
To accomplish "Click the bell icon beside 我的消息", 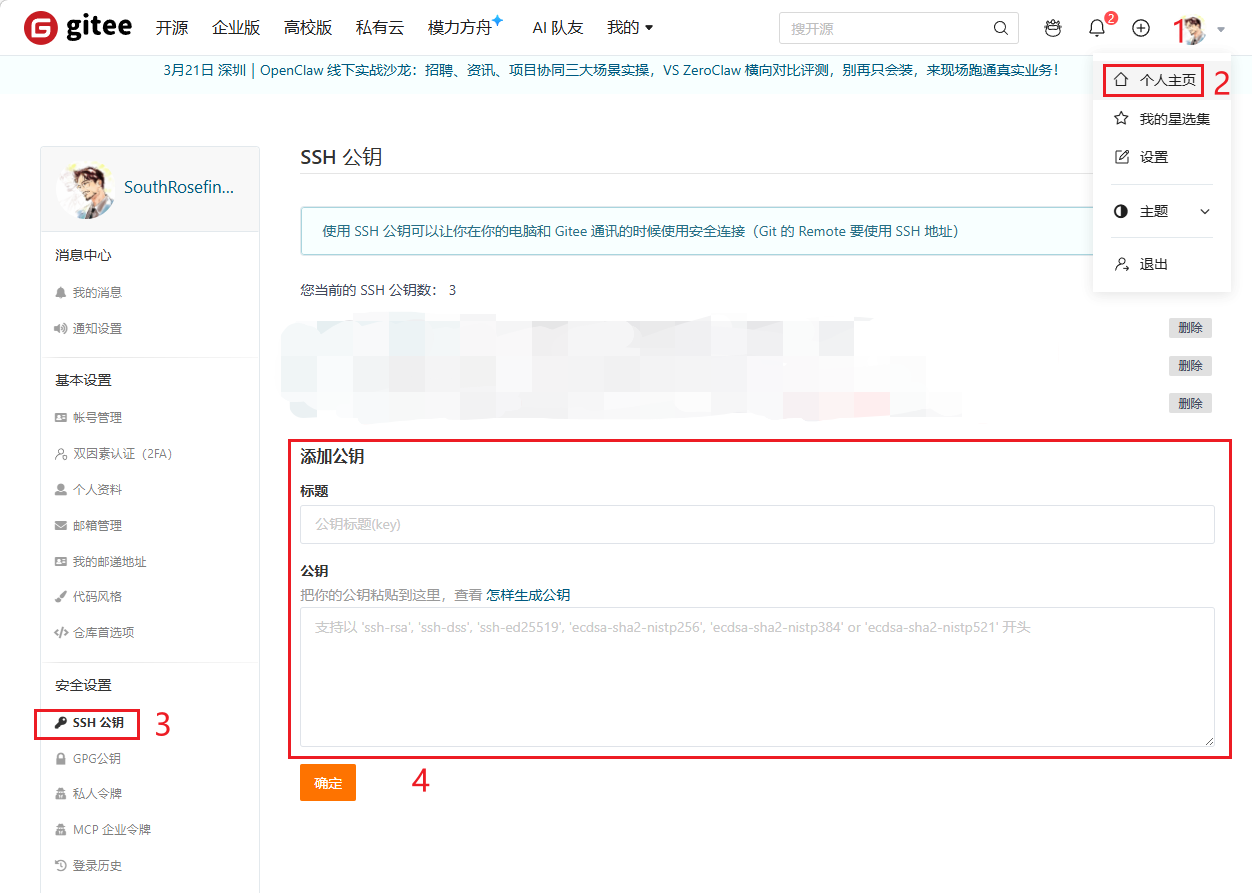I will click(x=61, y=292).
